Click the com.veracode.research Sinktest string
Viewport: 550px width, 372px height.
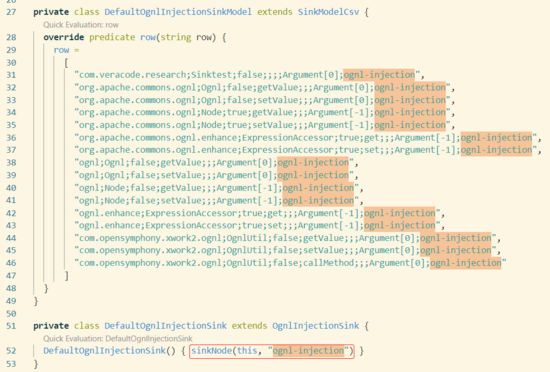(x=247, y=75)
